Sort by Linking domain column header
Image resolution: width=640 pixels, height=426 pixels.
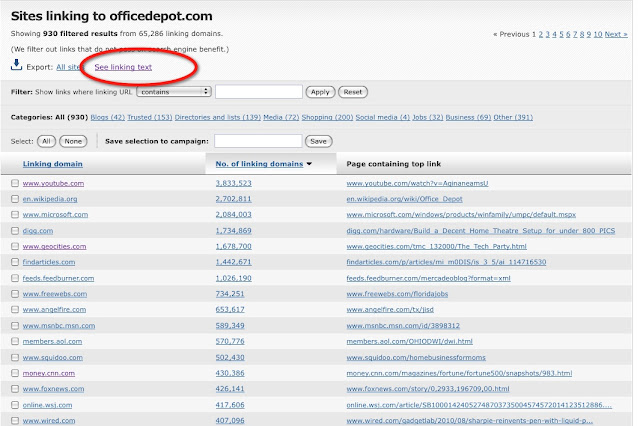[53, 164]
